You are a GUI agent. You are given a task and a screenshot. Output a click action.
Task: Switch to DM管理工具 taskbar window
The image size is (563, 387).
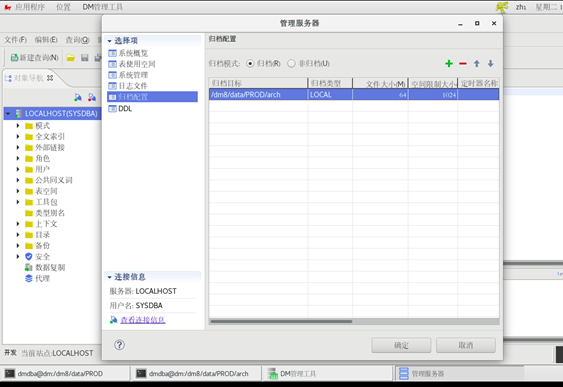click(x=327, y=374)
